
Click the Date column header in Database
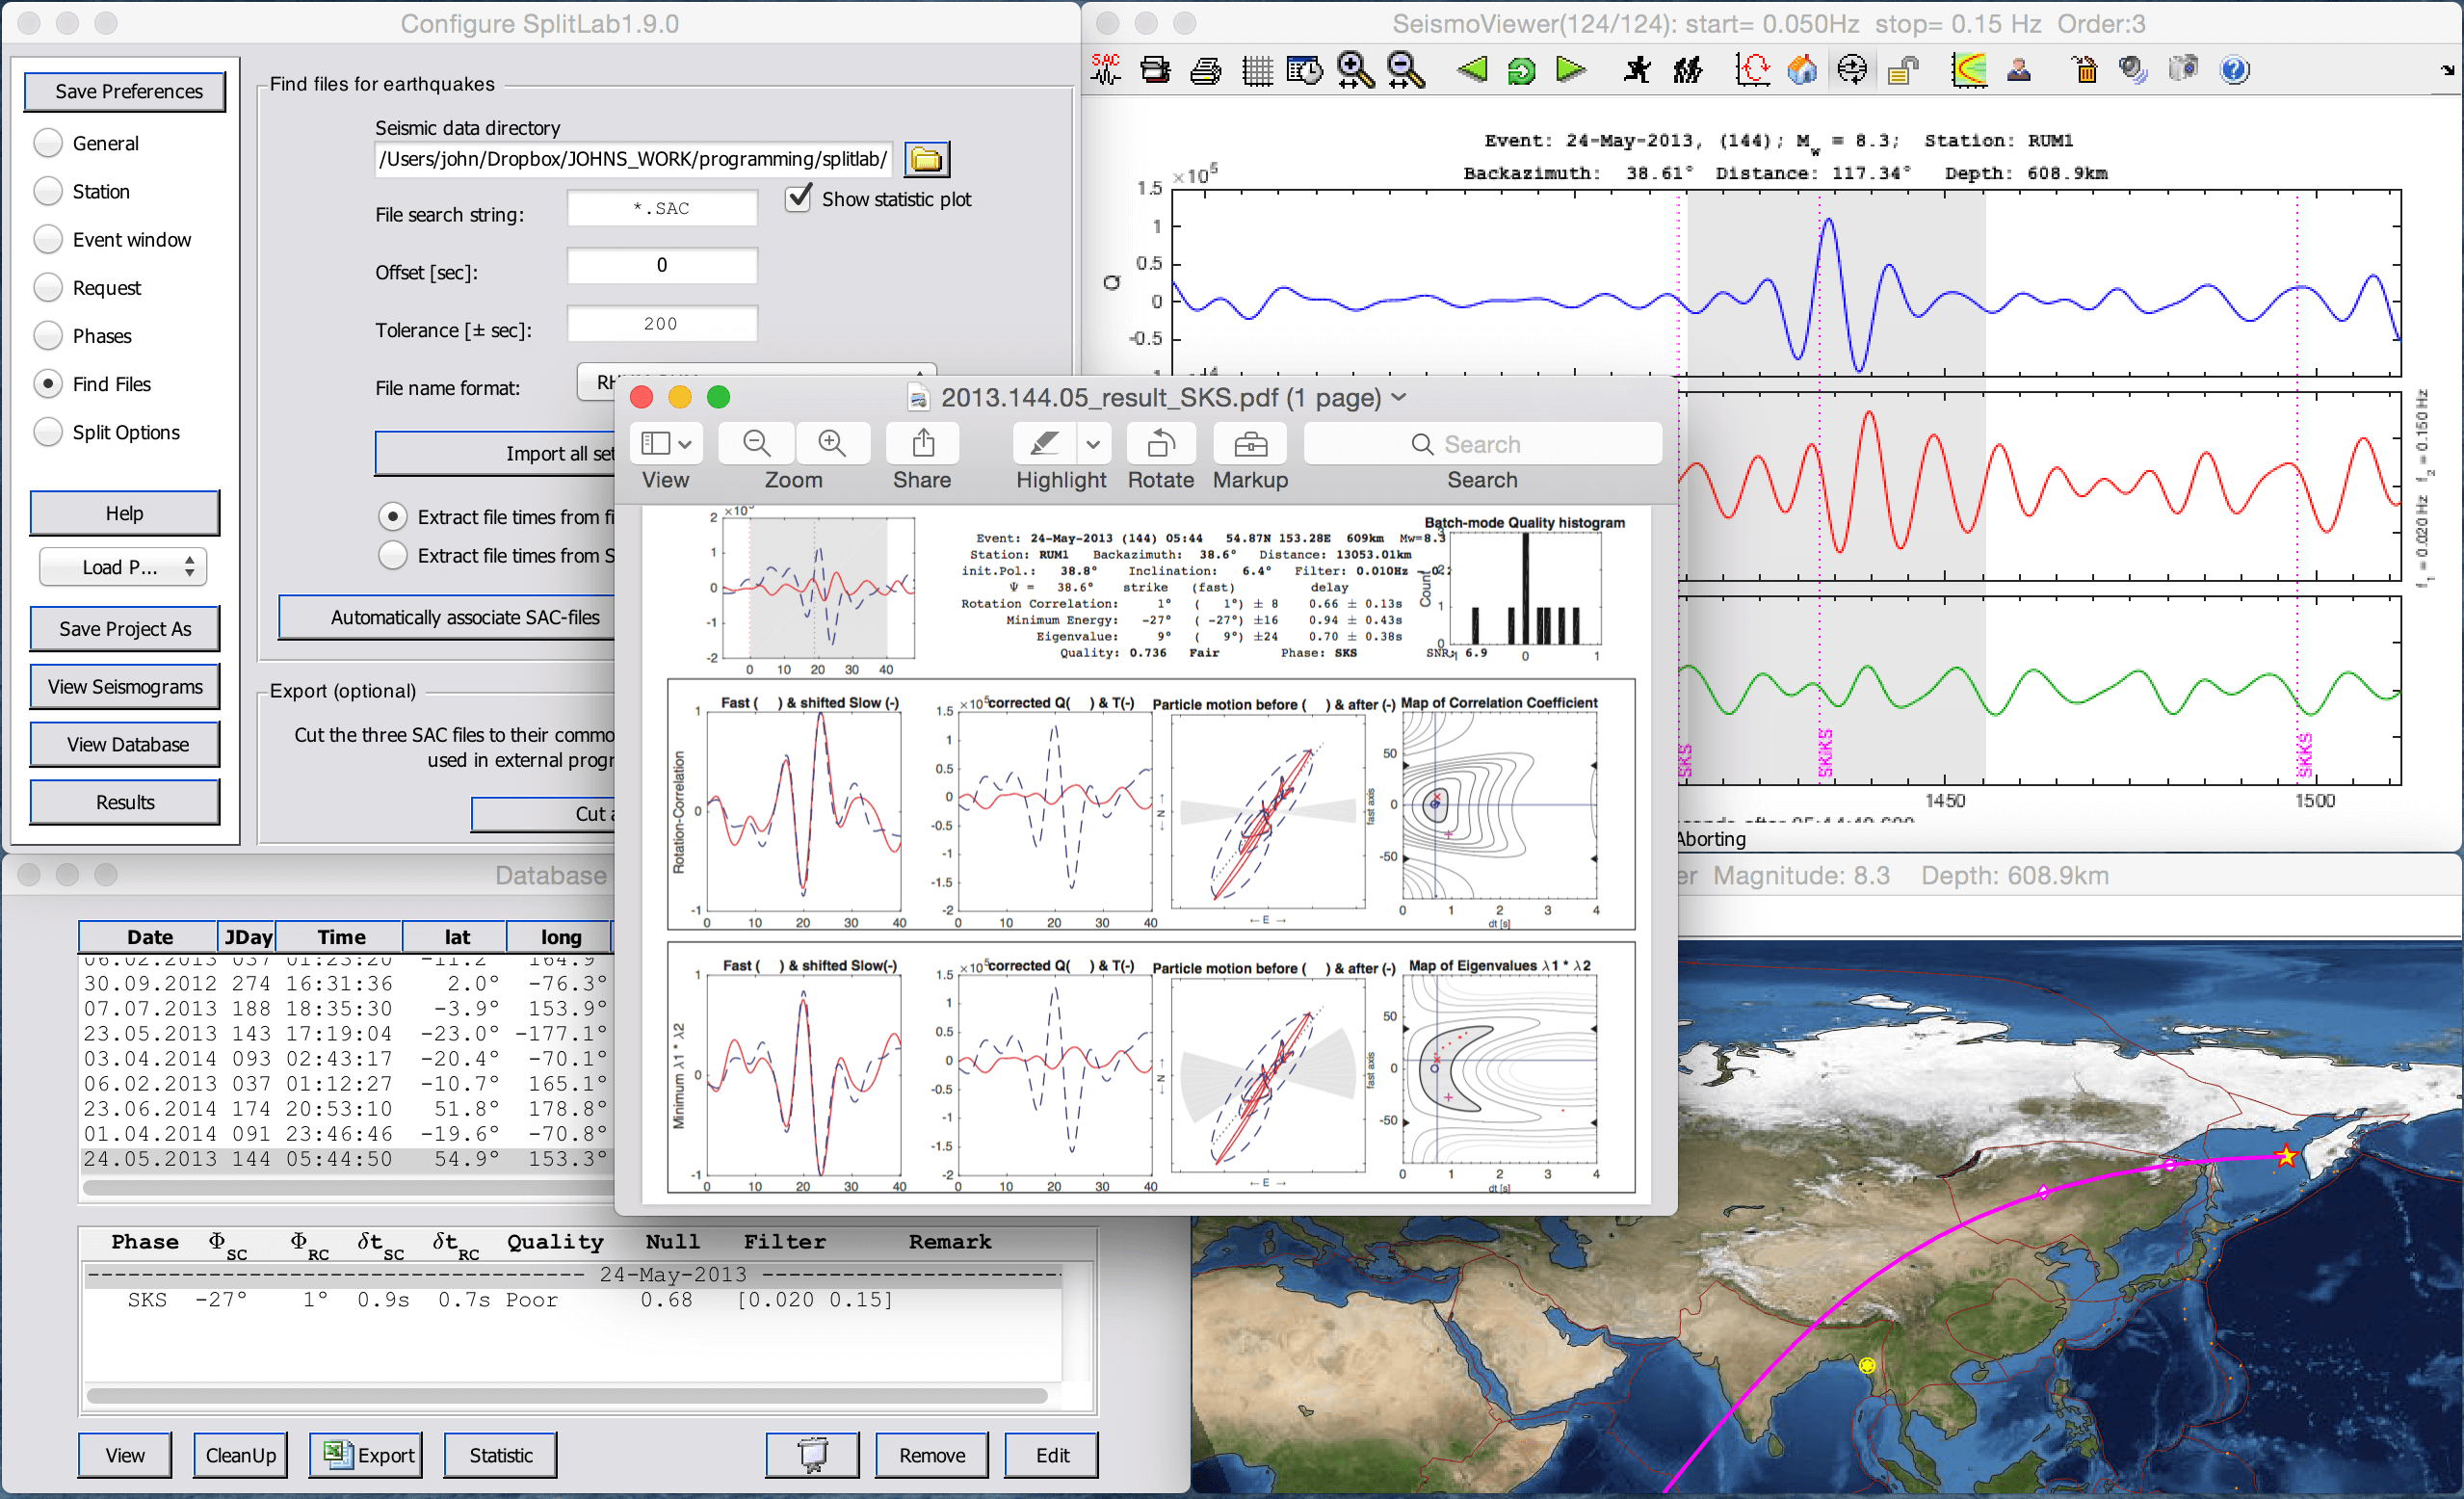(149, 937)
